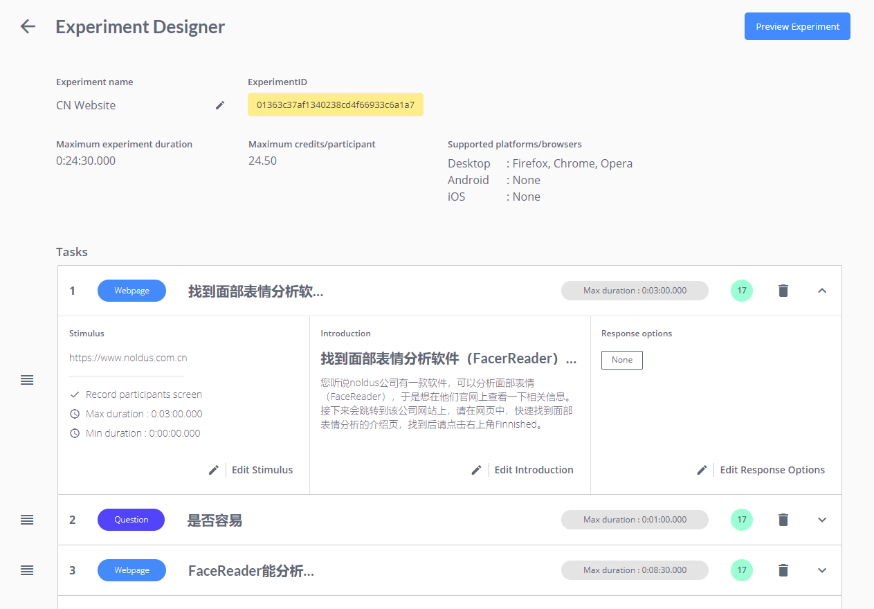Viewport: 874px width, 609px height.
Task: Delete the 是否容易 question task
Action: point(783,519)
